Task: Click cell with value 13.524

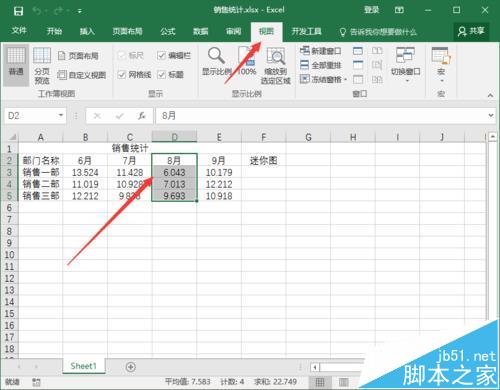Action: click(x=85, y=172)
